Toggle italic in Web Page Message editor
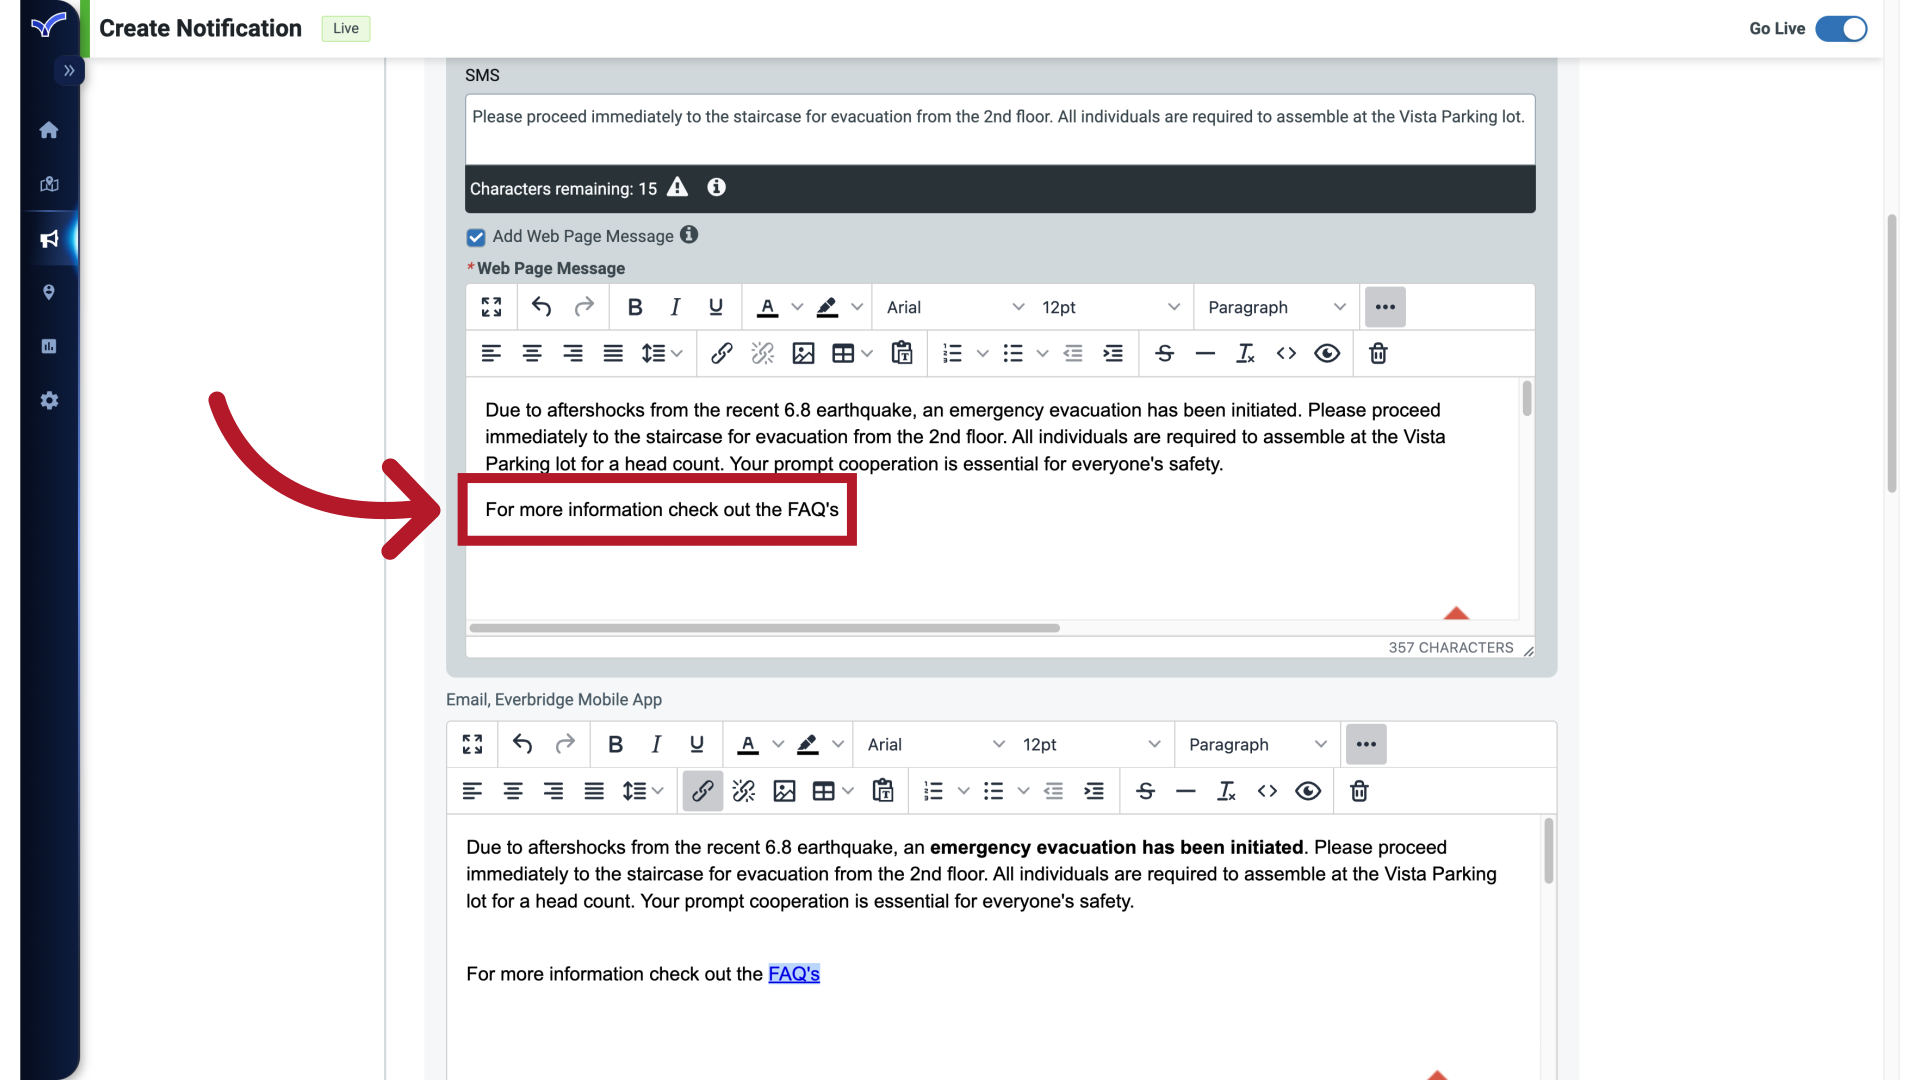Viewport: 1920px width, 1080px height. click(676, 307)
